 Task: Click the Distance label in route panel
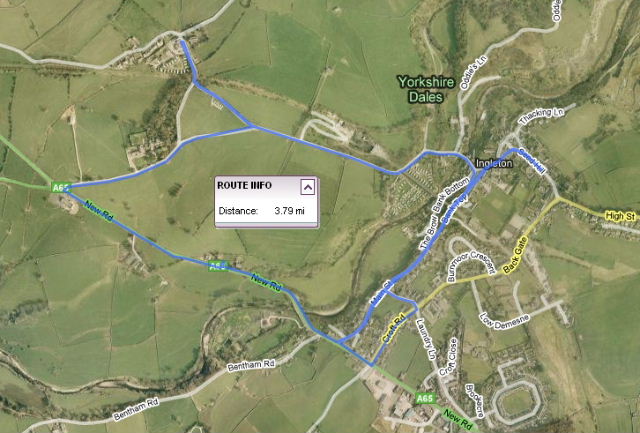tap(238, 211)
